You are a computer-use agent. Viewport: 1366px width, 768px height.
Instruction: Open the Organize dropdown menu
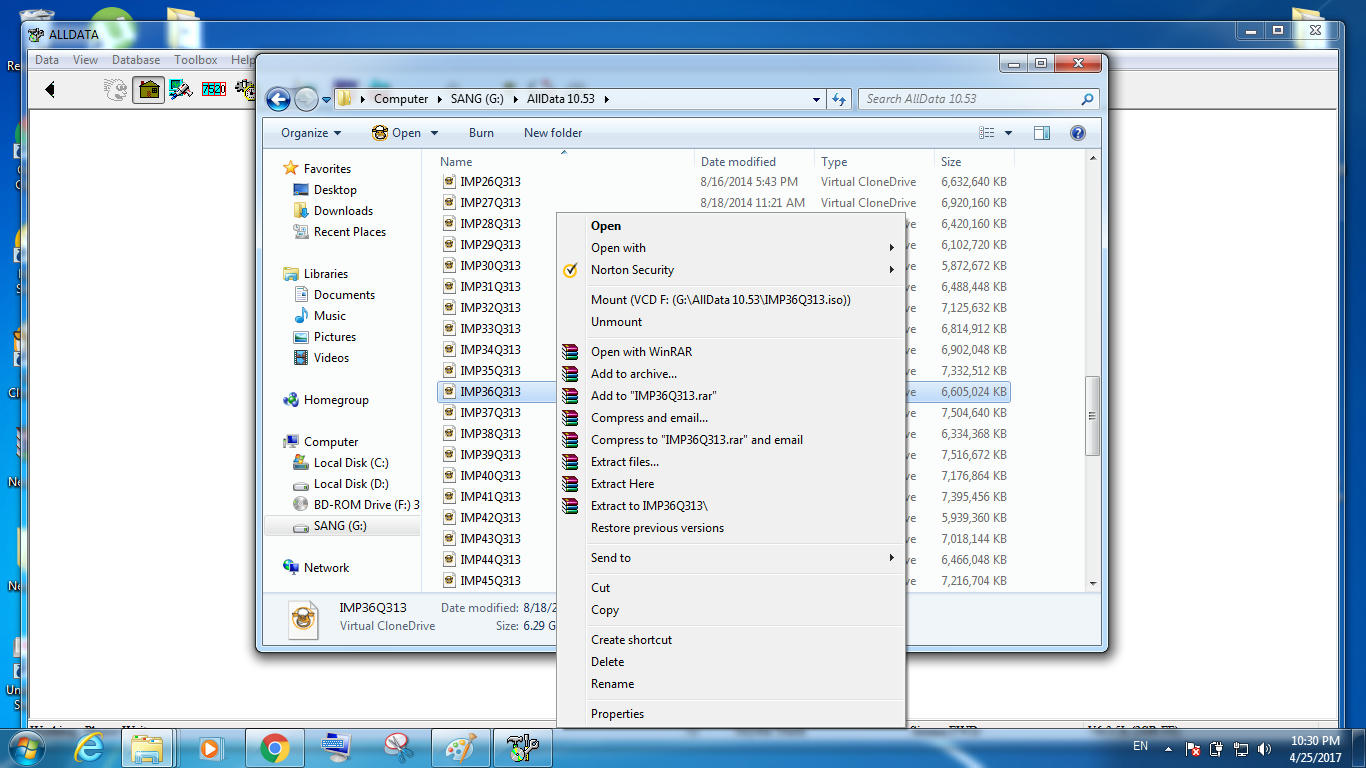pyautogui.click(x=311, y=133)
